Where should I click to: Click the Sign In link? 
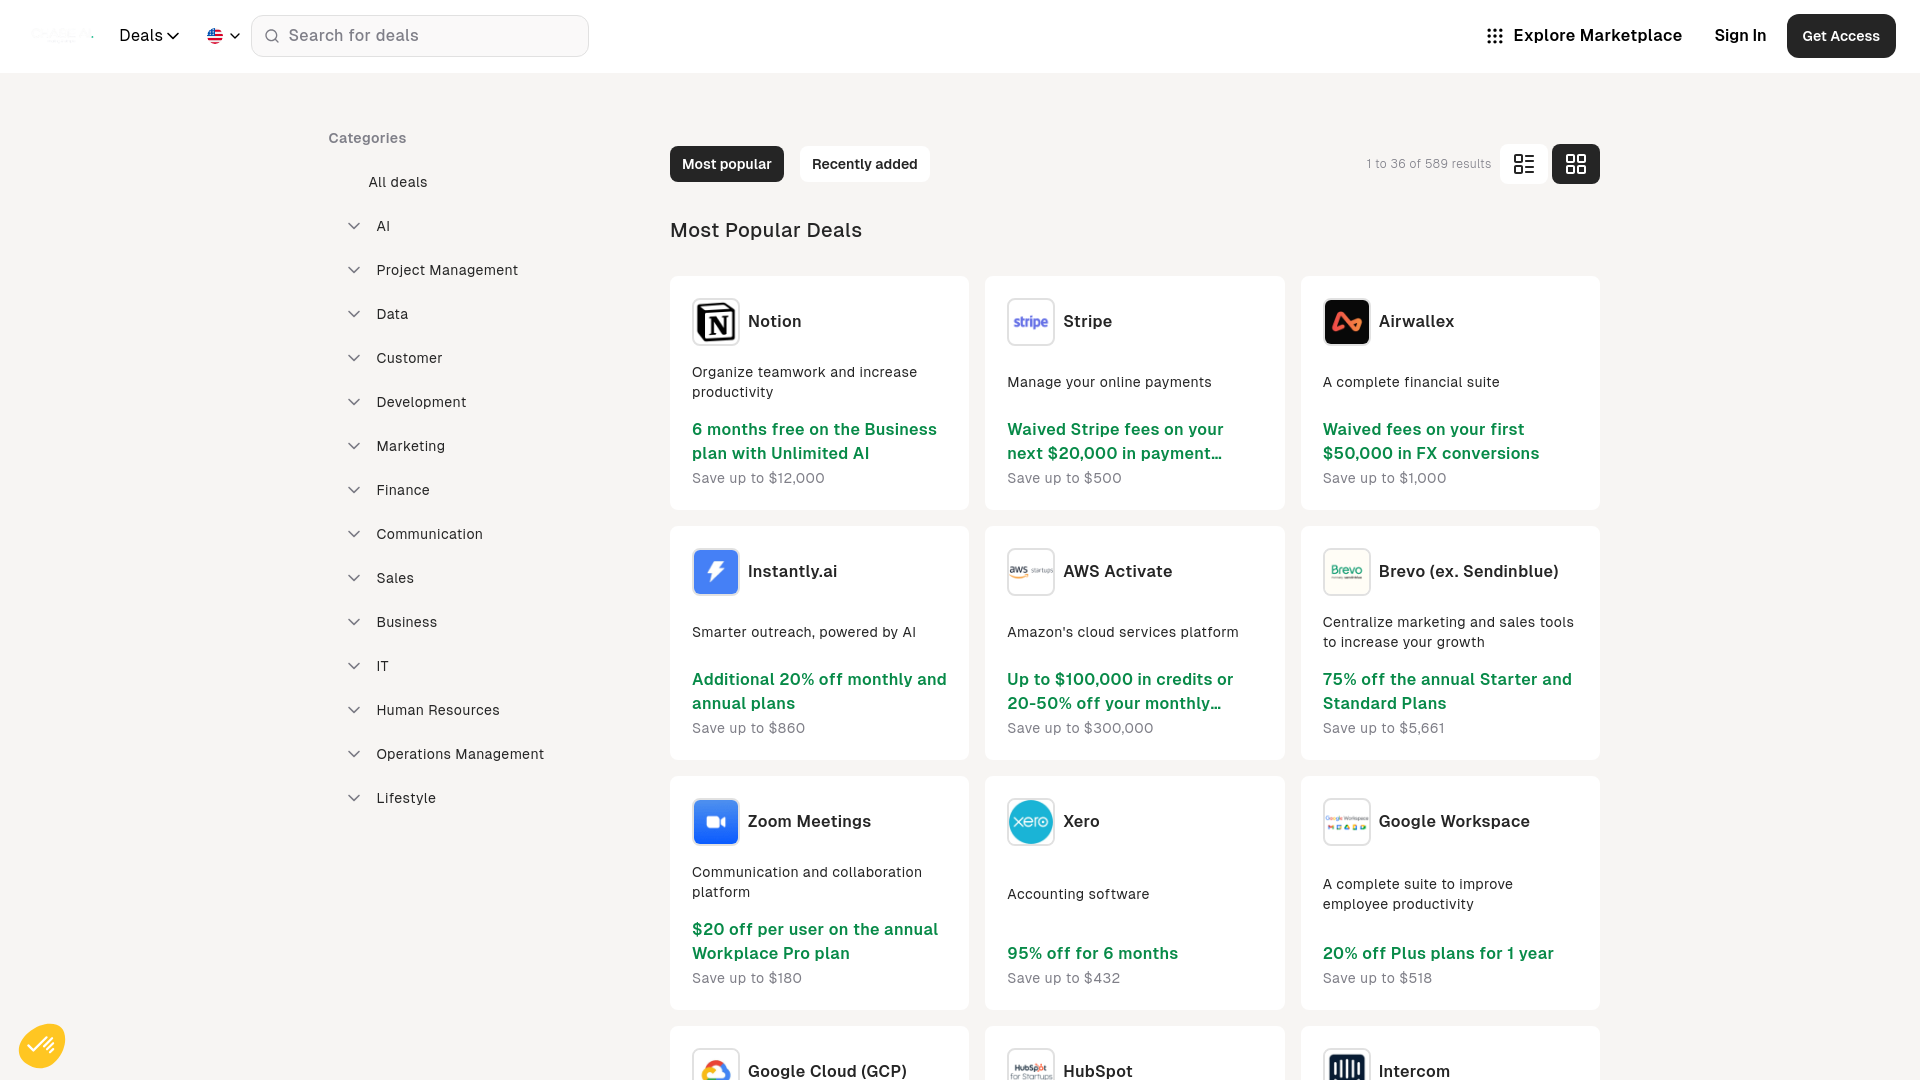tap(1740, 36)
